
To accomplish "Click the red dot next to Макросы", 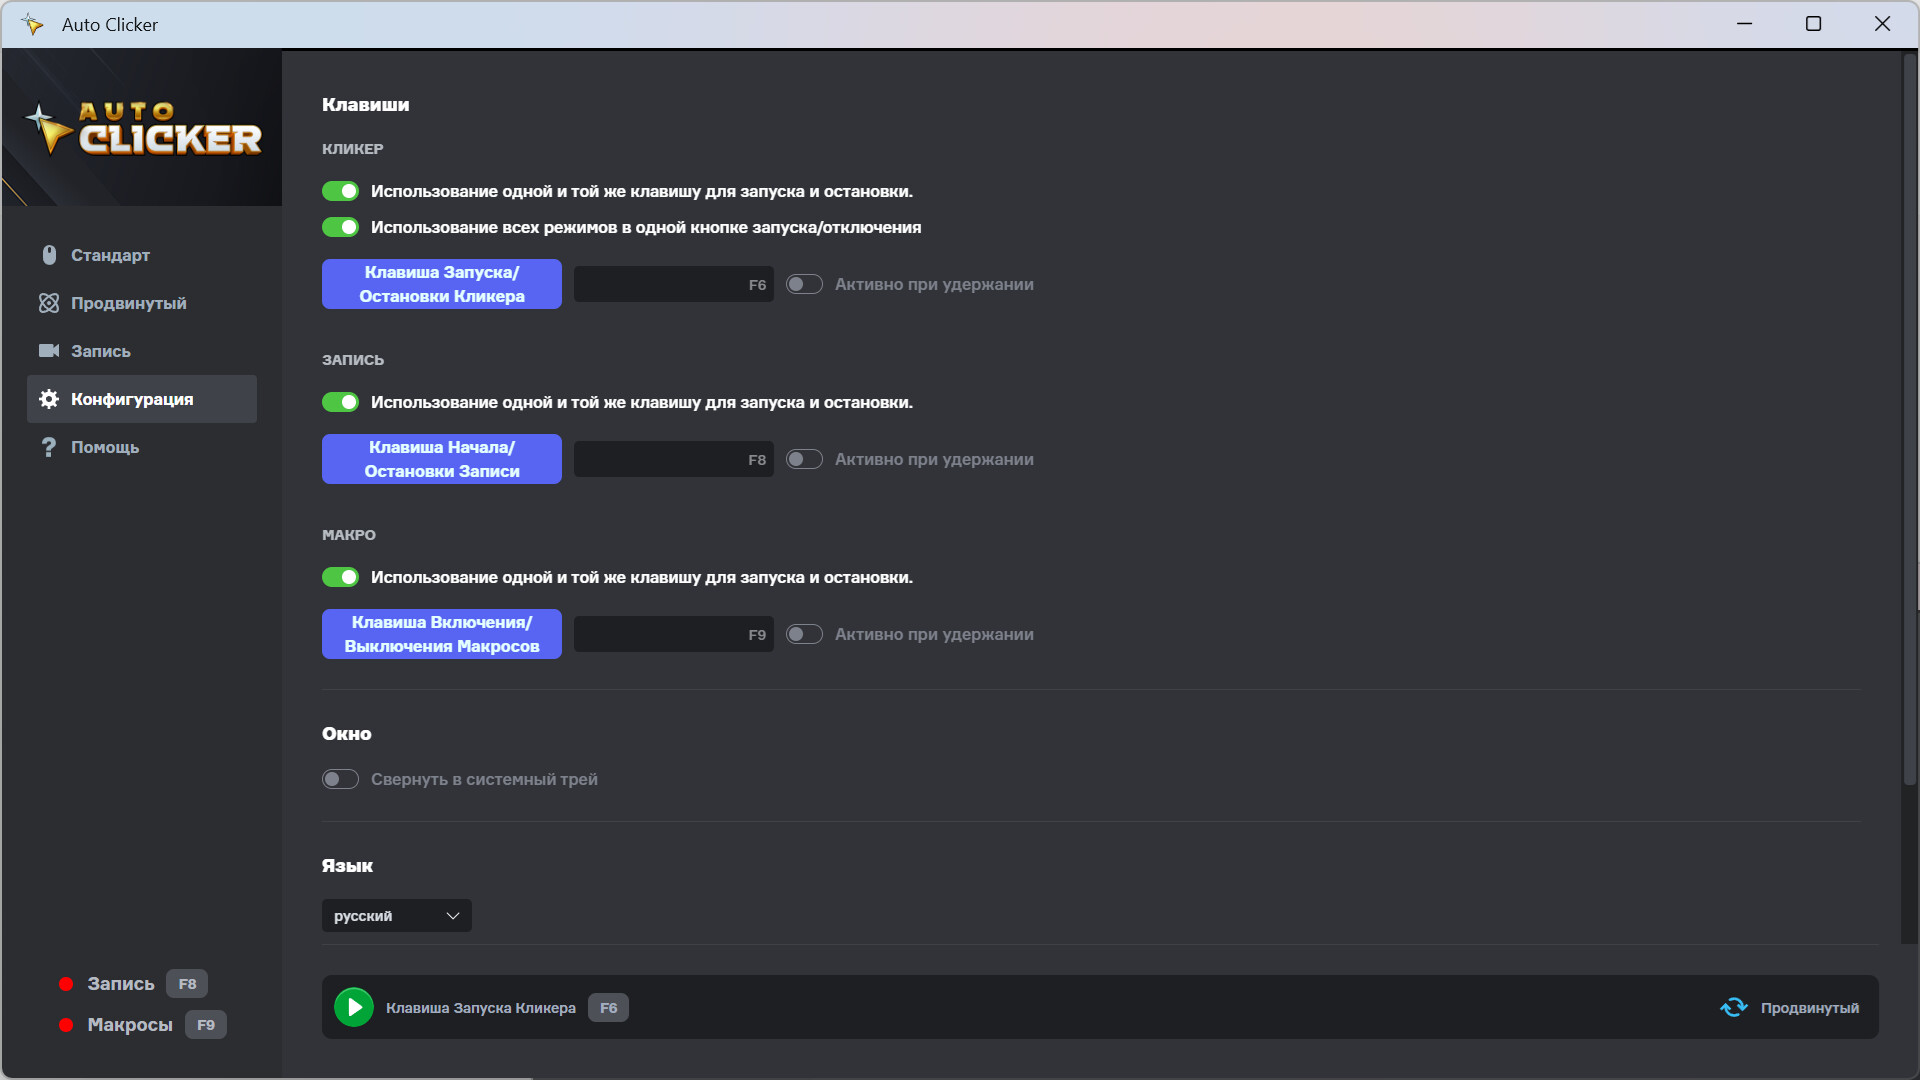I will pos(66,1025).
